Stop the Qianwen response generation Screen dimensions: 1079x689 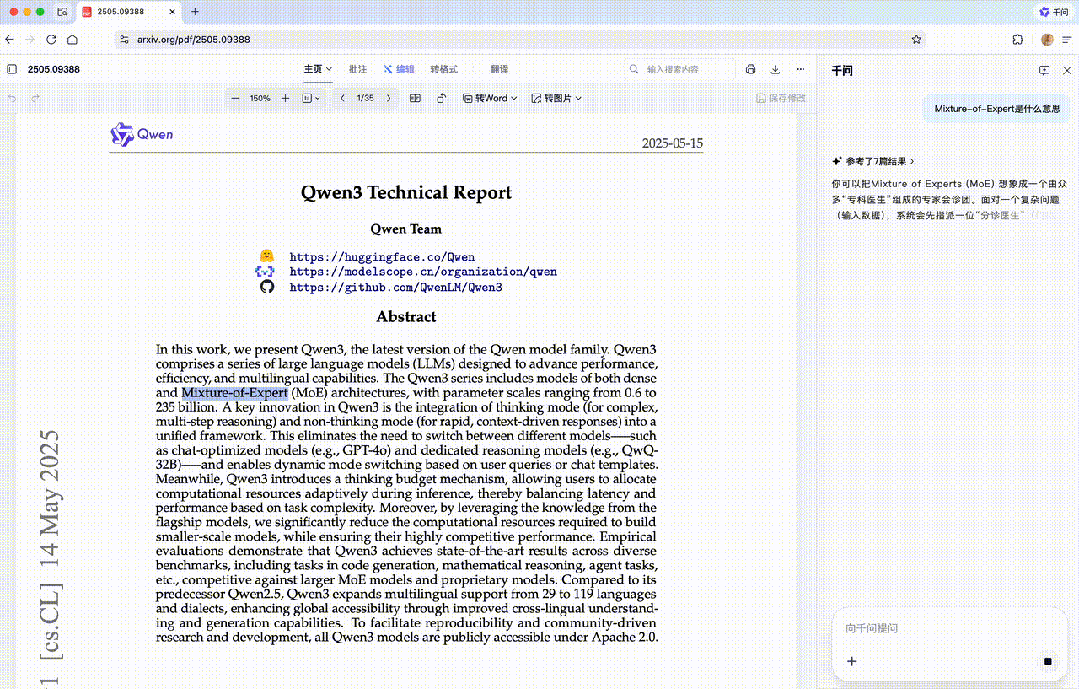[x=1047, y=661]
